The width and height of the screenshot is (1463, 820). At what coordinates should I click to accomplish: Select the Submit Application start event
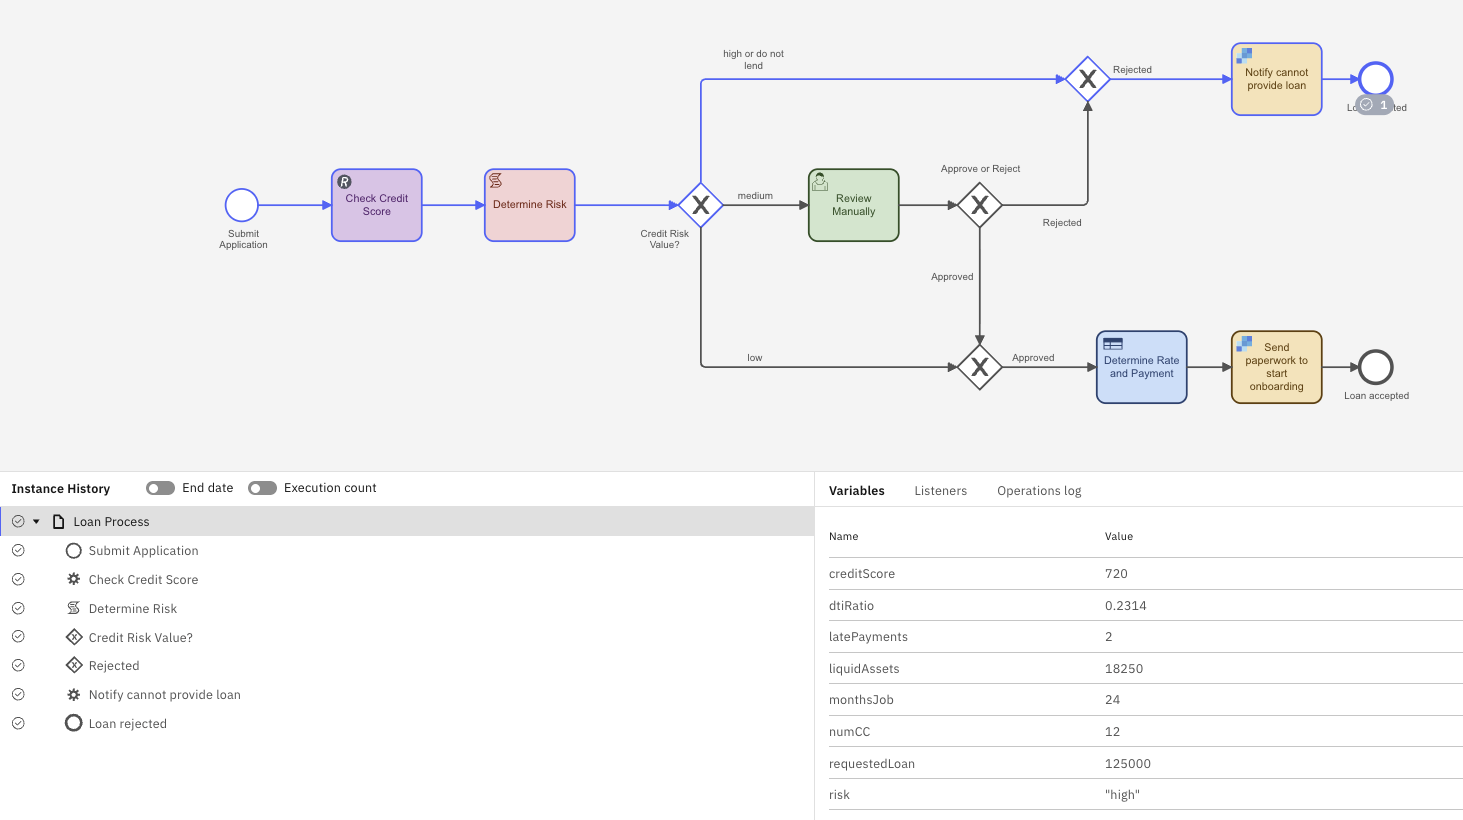coord(241,205)
